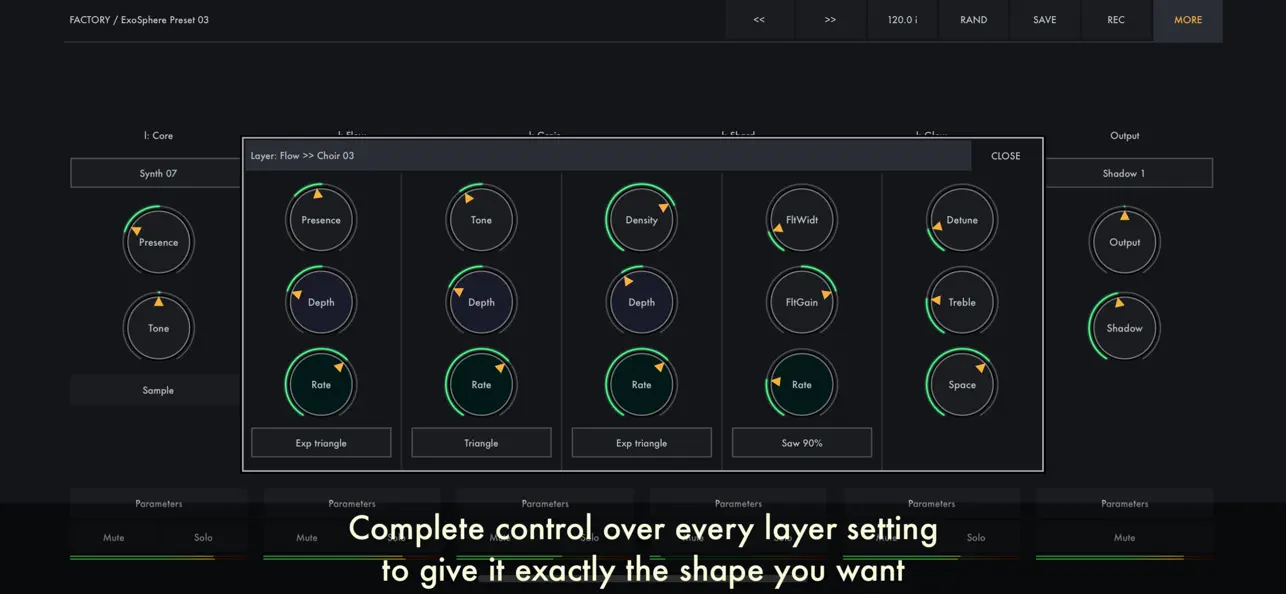Adjust the Treble knob
Screen dimensions: 1286x594
pyautogui.click(x=961, y=301)
